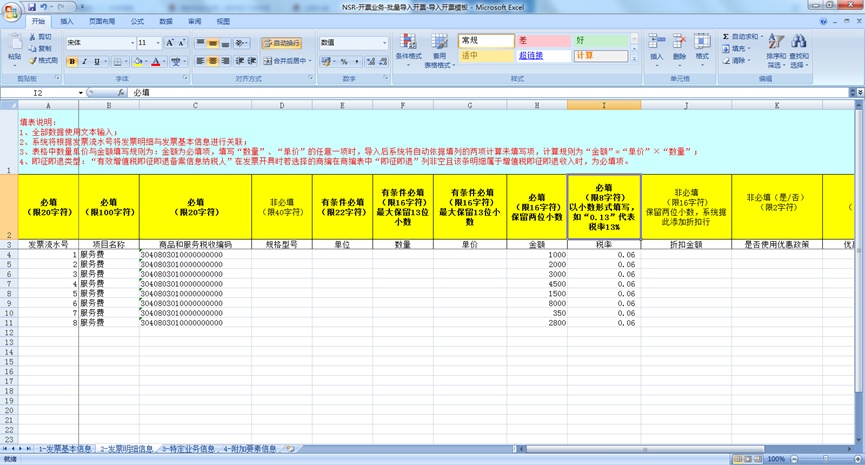Switch to the 页面布局 ribbon tab
The height and width of the screenshot is (465, 865).
point(102,22)
